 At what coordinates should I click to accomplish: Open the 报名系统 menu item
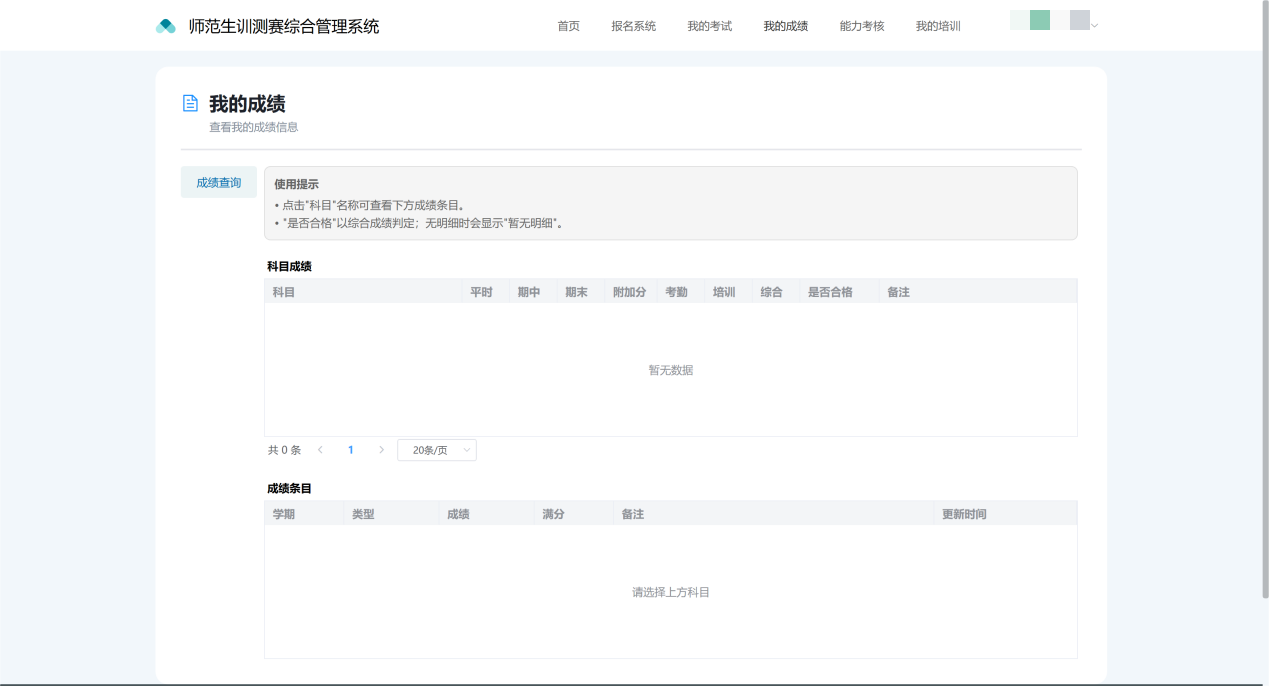coord(633,26)
